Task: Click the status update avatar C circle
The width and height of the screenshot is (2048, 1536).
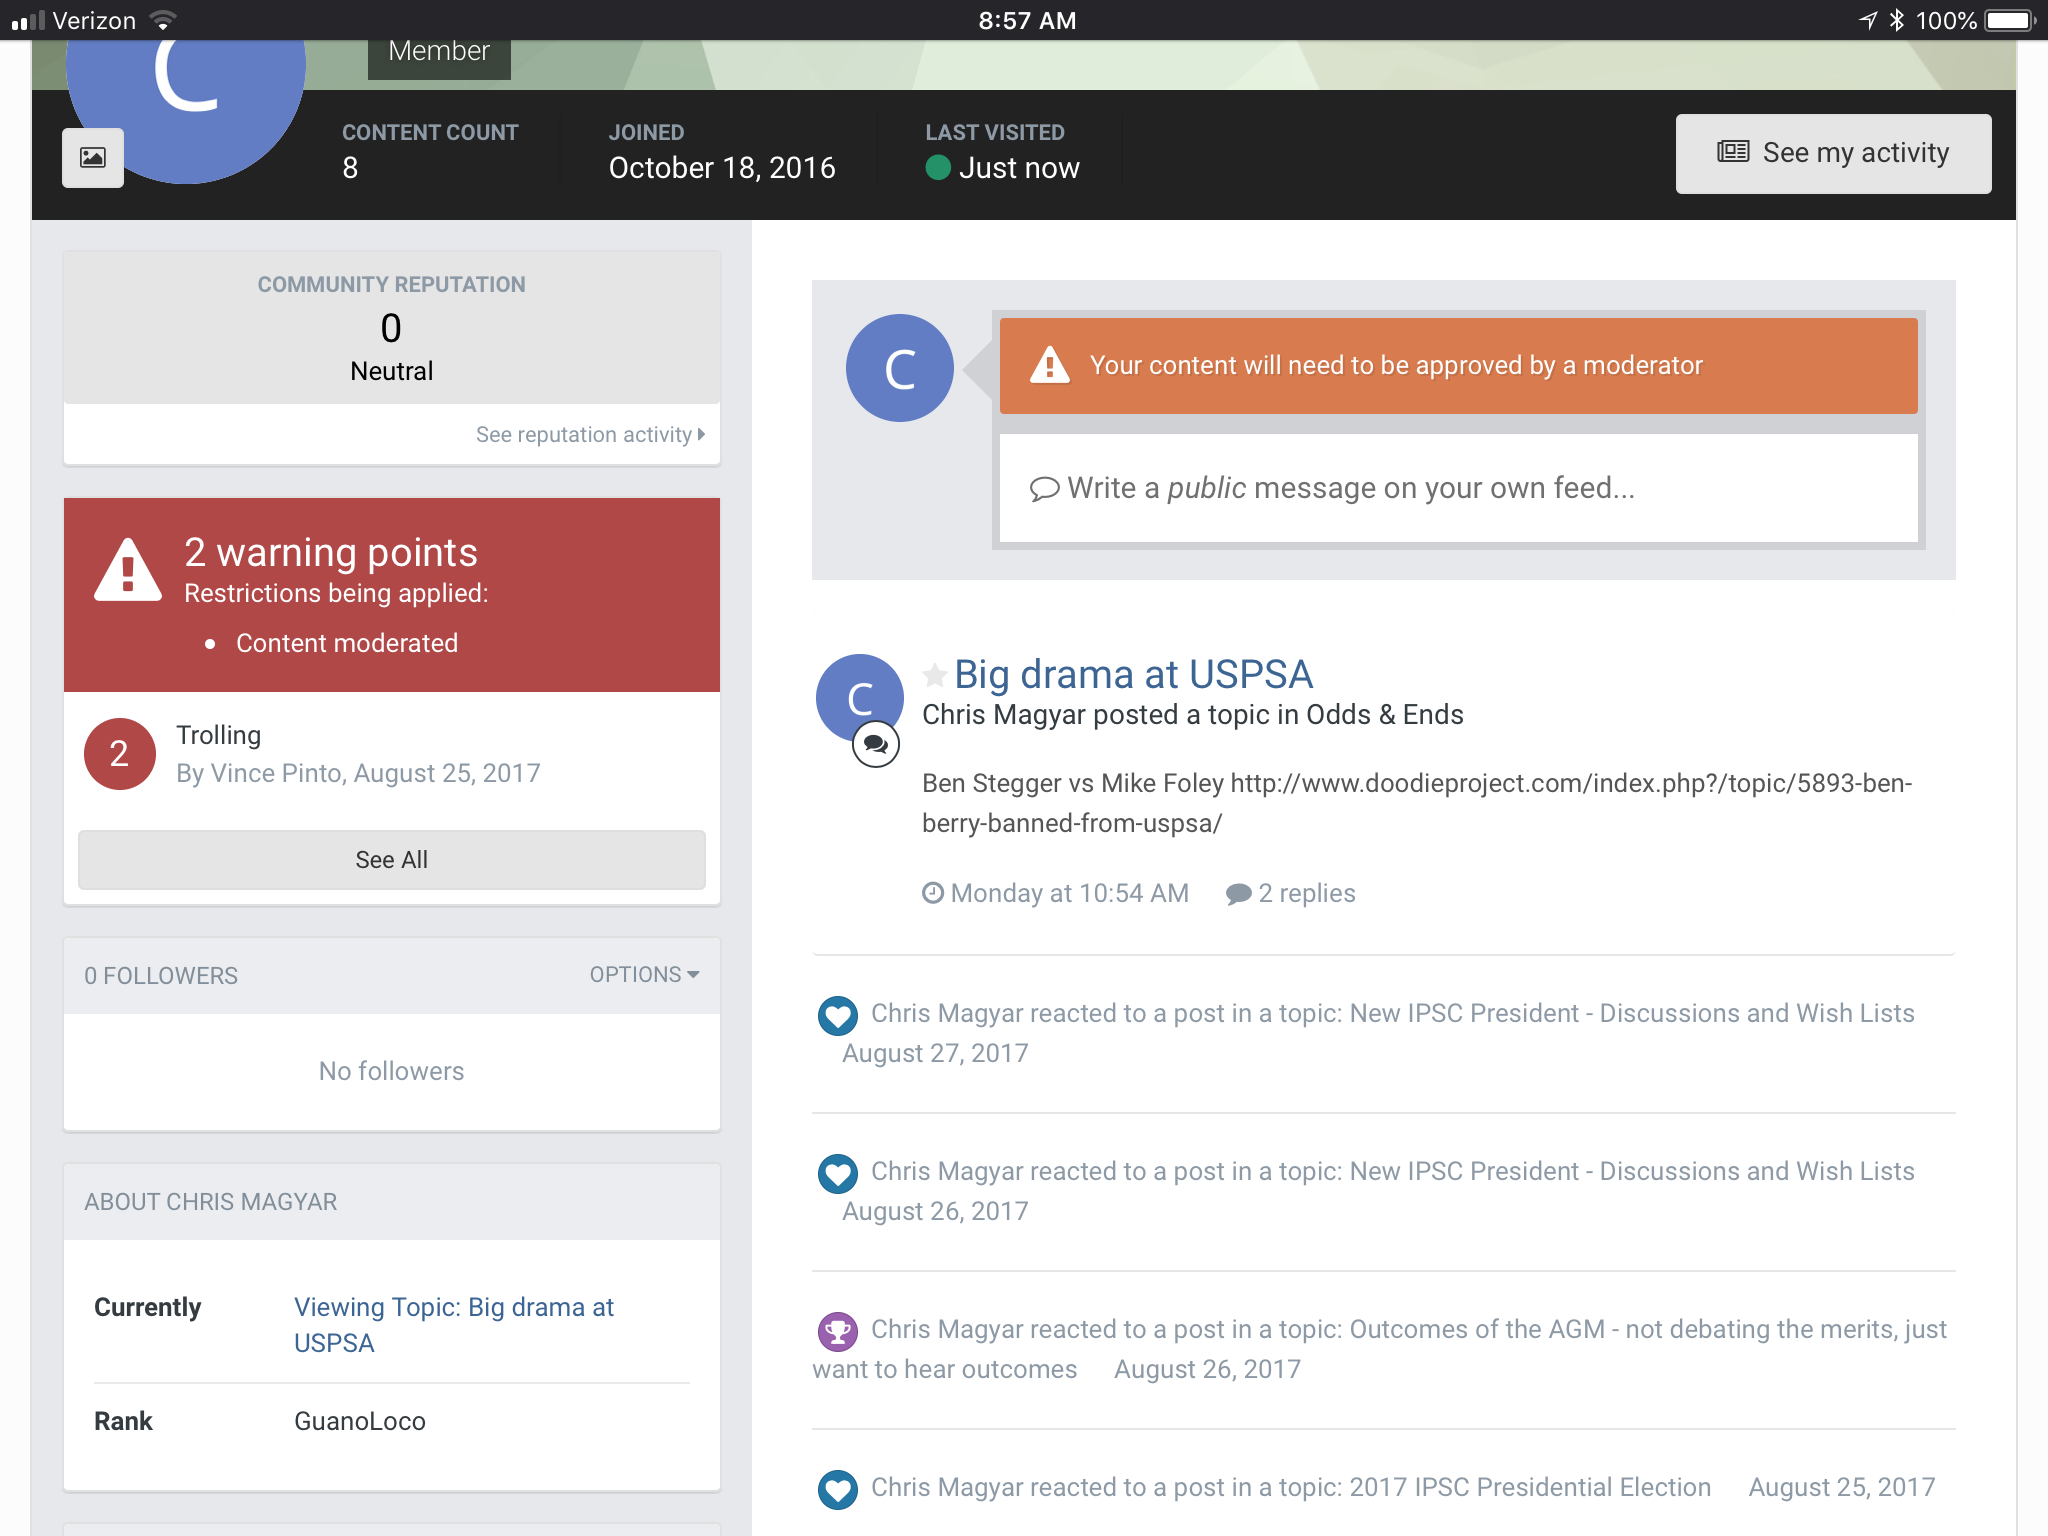Action: point(899,368)
